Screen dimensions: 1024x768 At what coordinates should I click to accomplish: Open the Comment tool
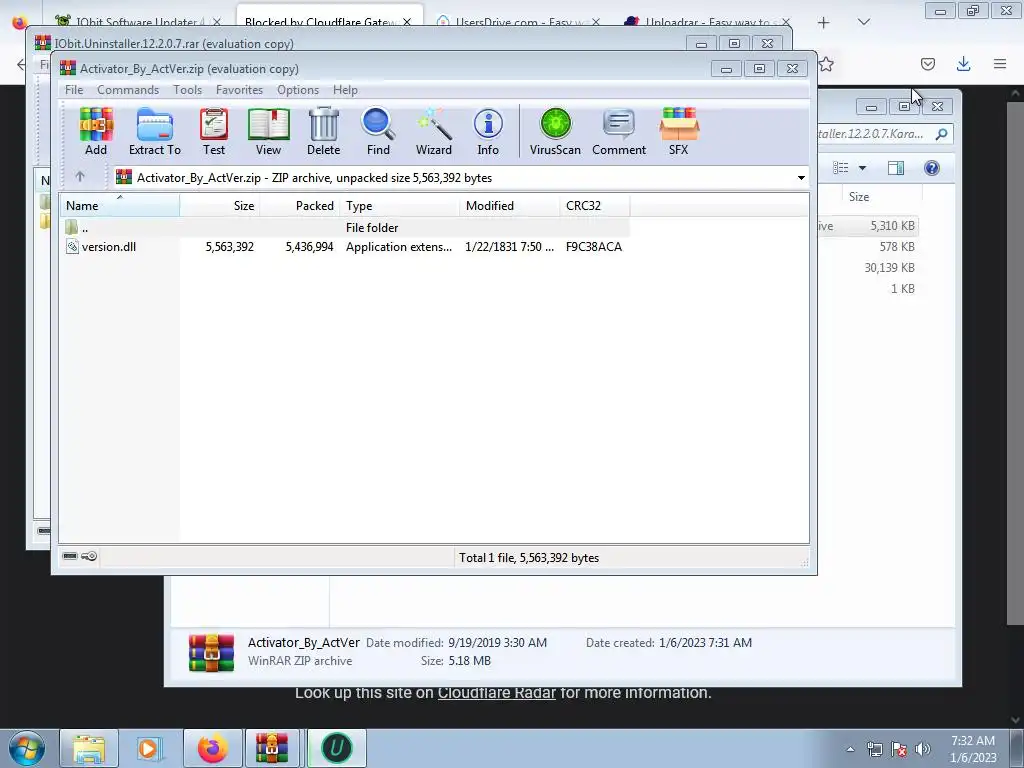click(619, 131)
